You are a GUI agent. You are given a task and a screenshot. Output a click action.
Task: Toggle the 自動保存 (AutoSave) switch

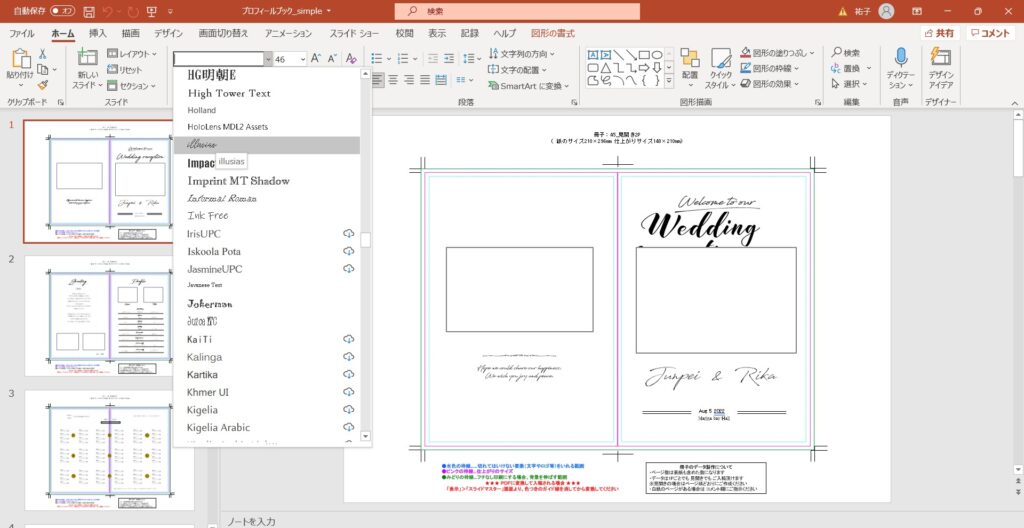(62, 11)
